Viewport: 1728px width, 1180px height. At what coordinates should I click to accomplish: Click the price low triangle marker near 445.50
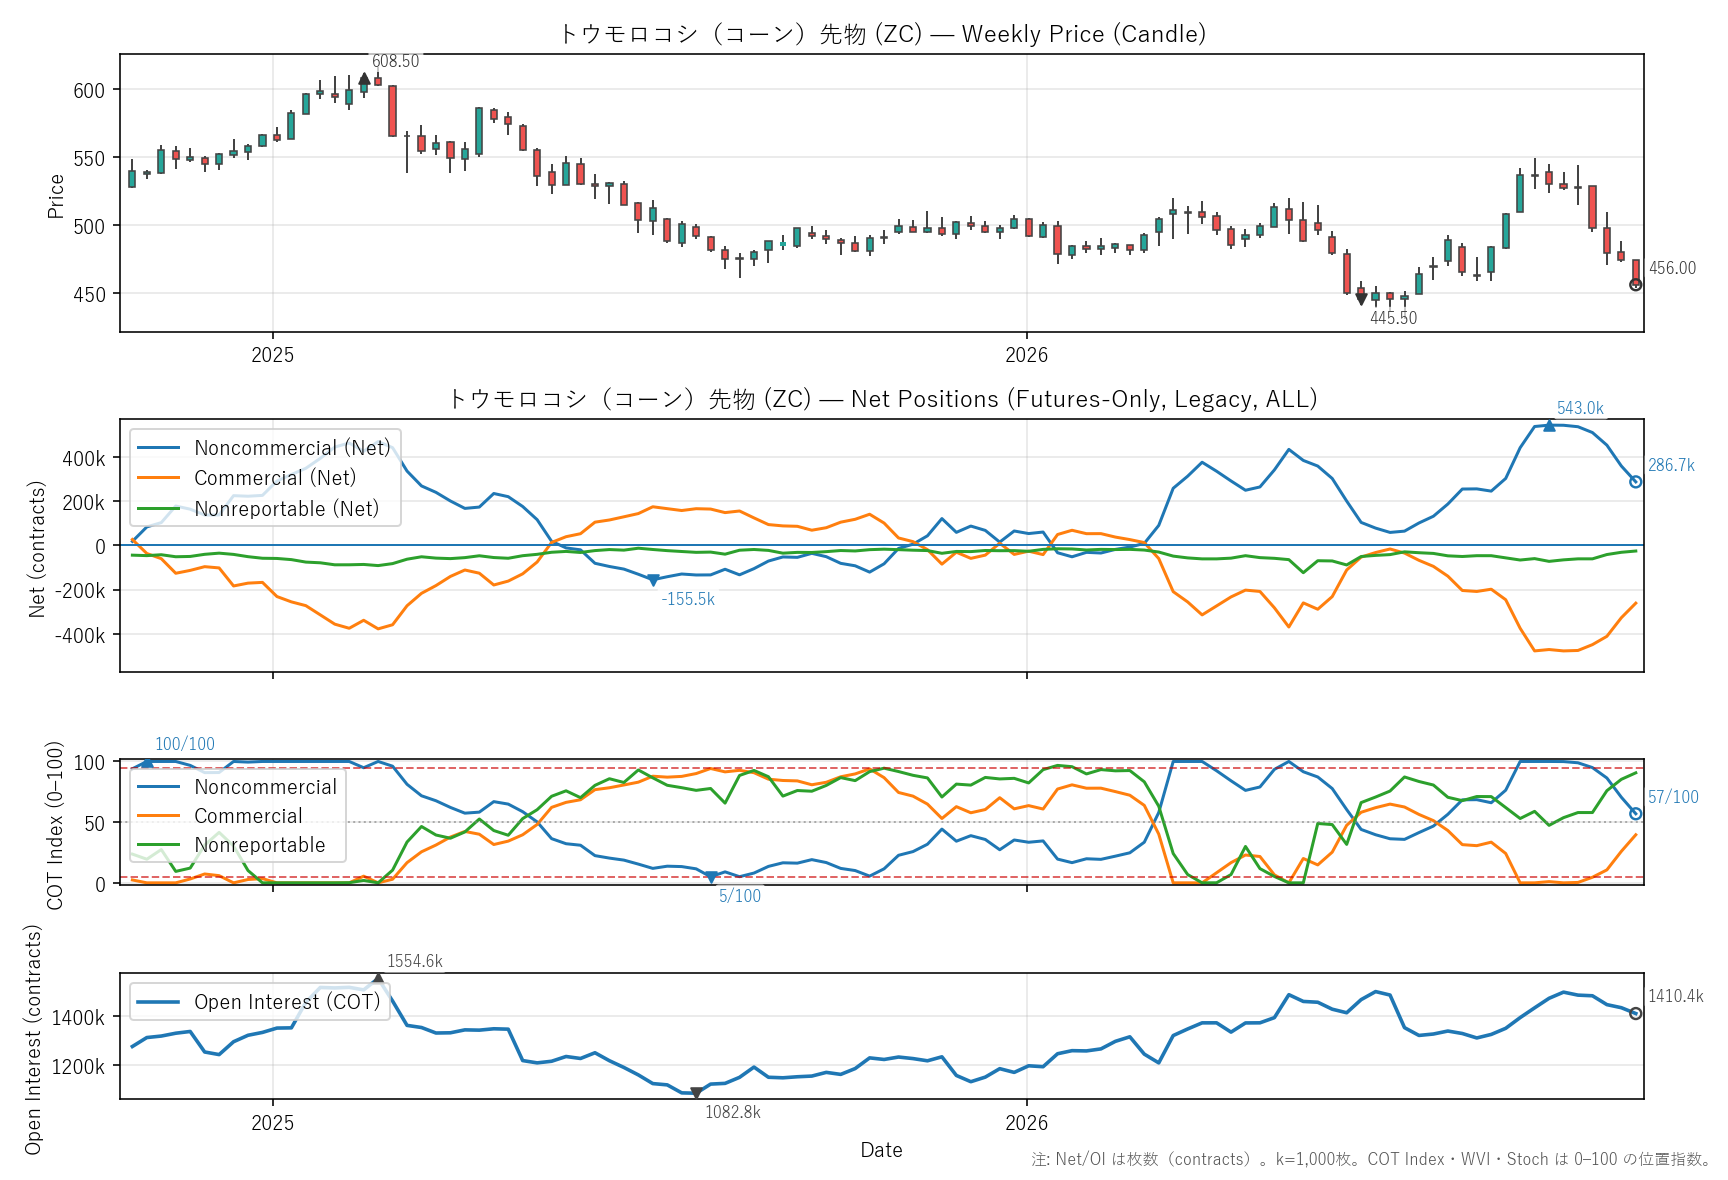click(1361, 299)
